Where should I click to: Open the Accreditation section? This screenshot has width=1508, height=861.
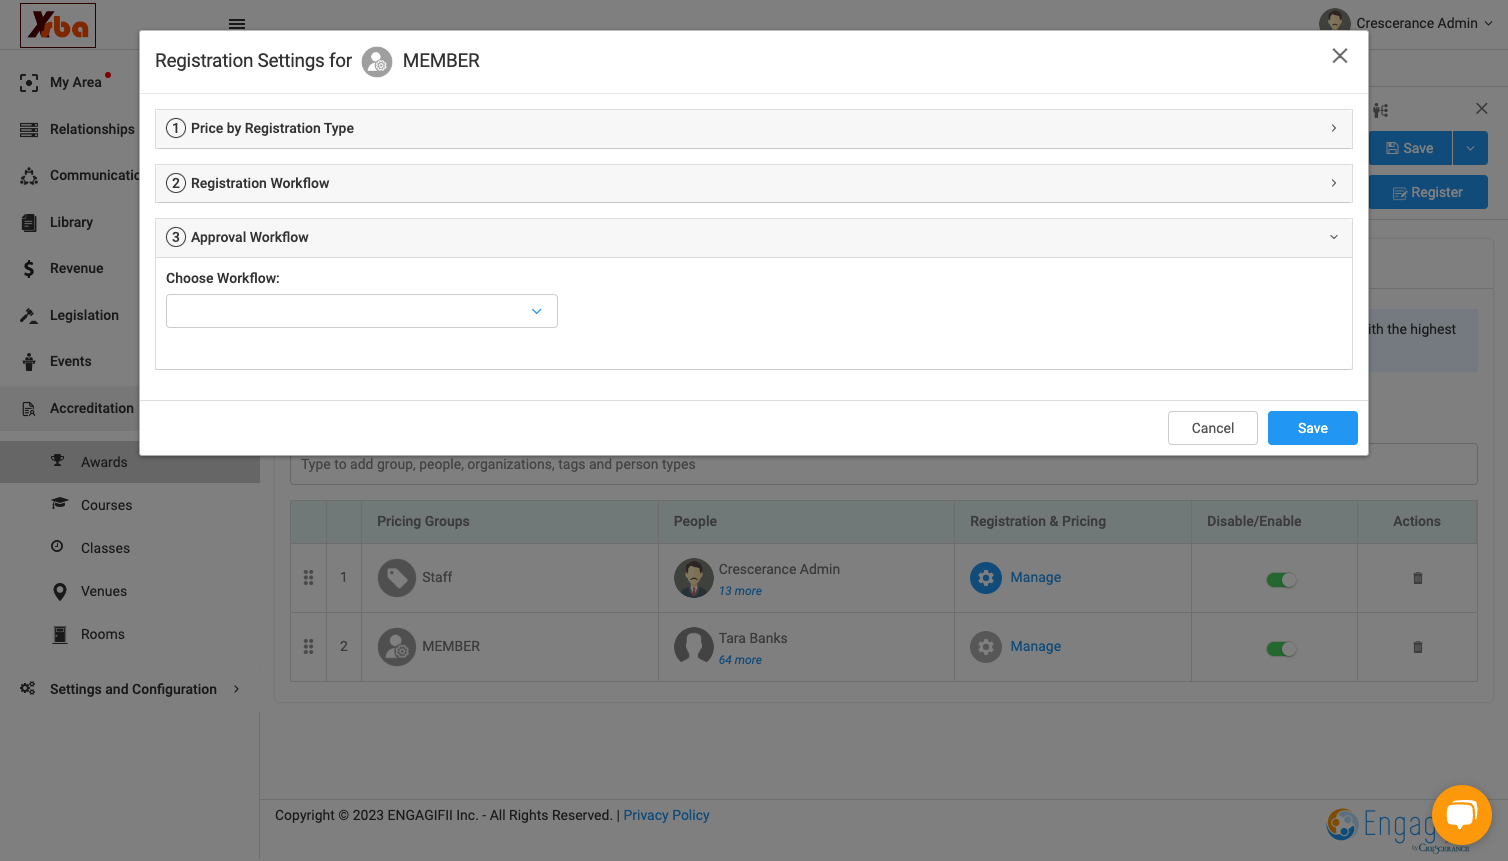(x=92, y=408)
